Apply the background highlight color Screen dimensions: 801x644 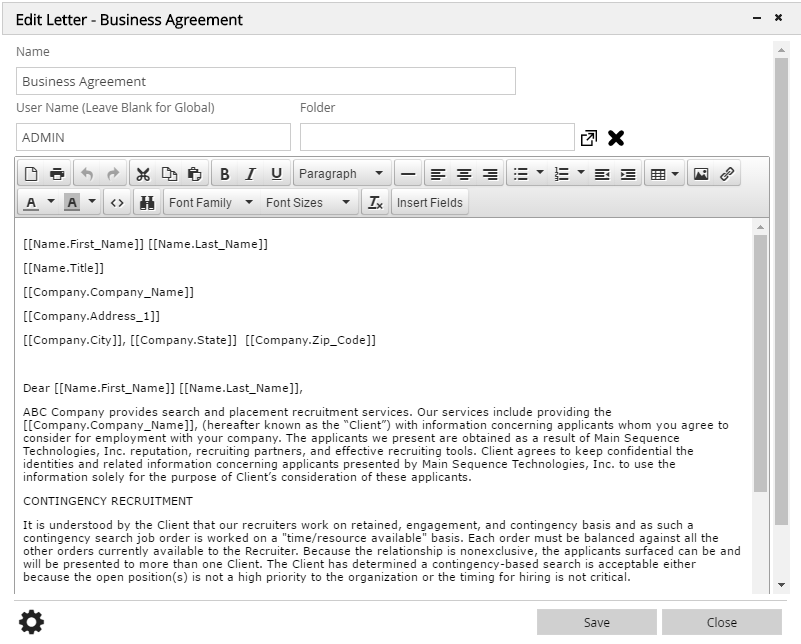[72, 203]
